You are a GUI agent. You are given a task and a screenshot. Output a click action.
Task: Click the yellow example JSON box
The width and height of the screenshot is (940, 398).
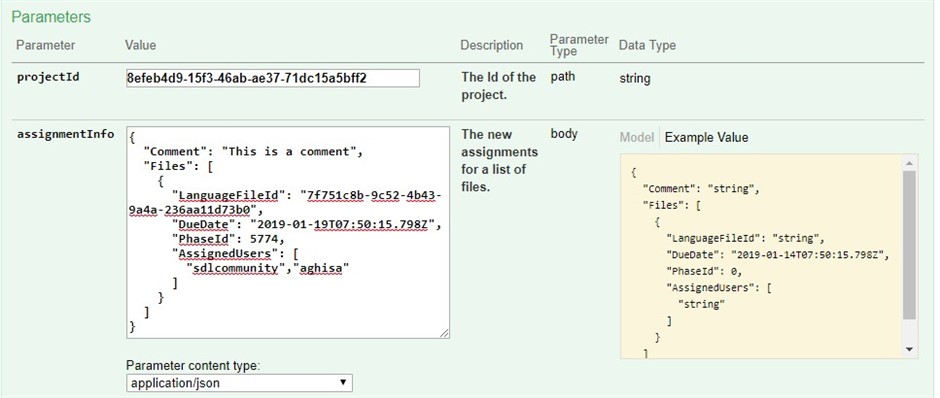761,257
